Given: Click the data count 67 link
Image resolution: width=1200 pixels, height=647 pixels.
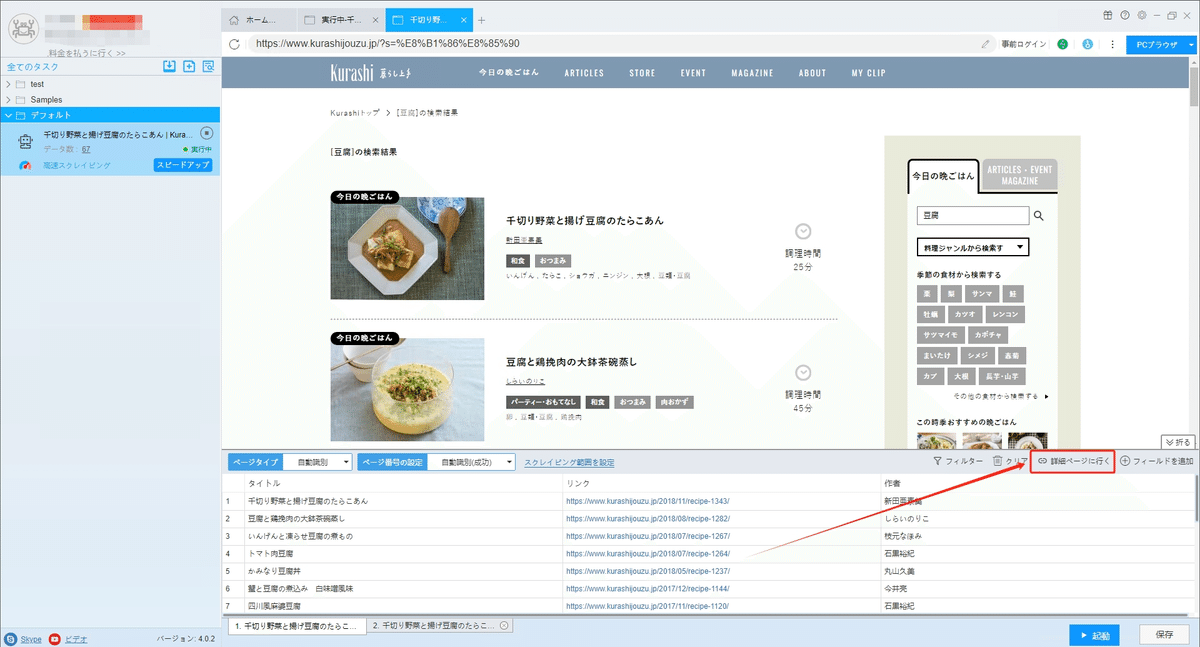Looking at the screenshot, I should click(x=86, y=149).
